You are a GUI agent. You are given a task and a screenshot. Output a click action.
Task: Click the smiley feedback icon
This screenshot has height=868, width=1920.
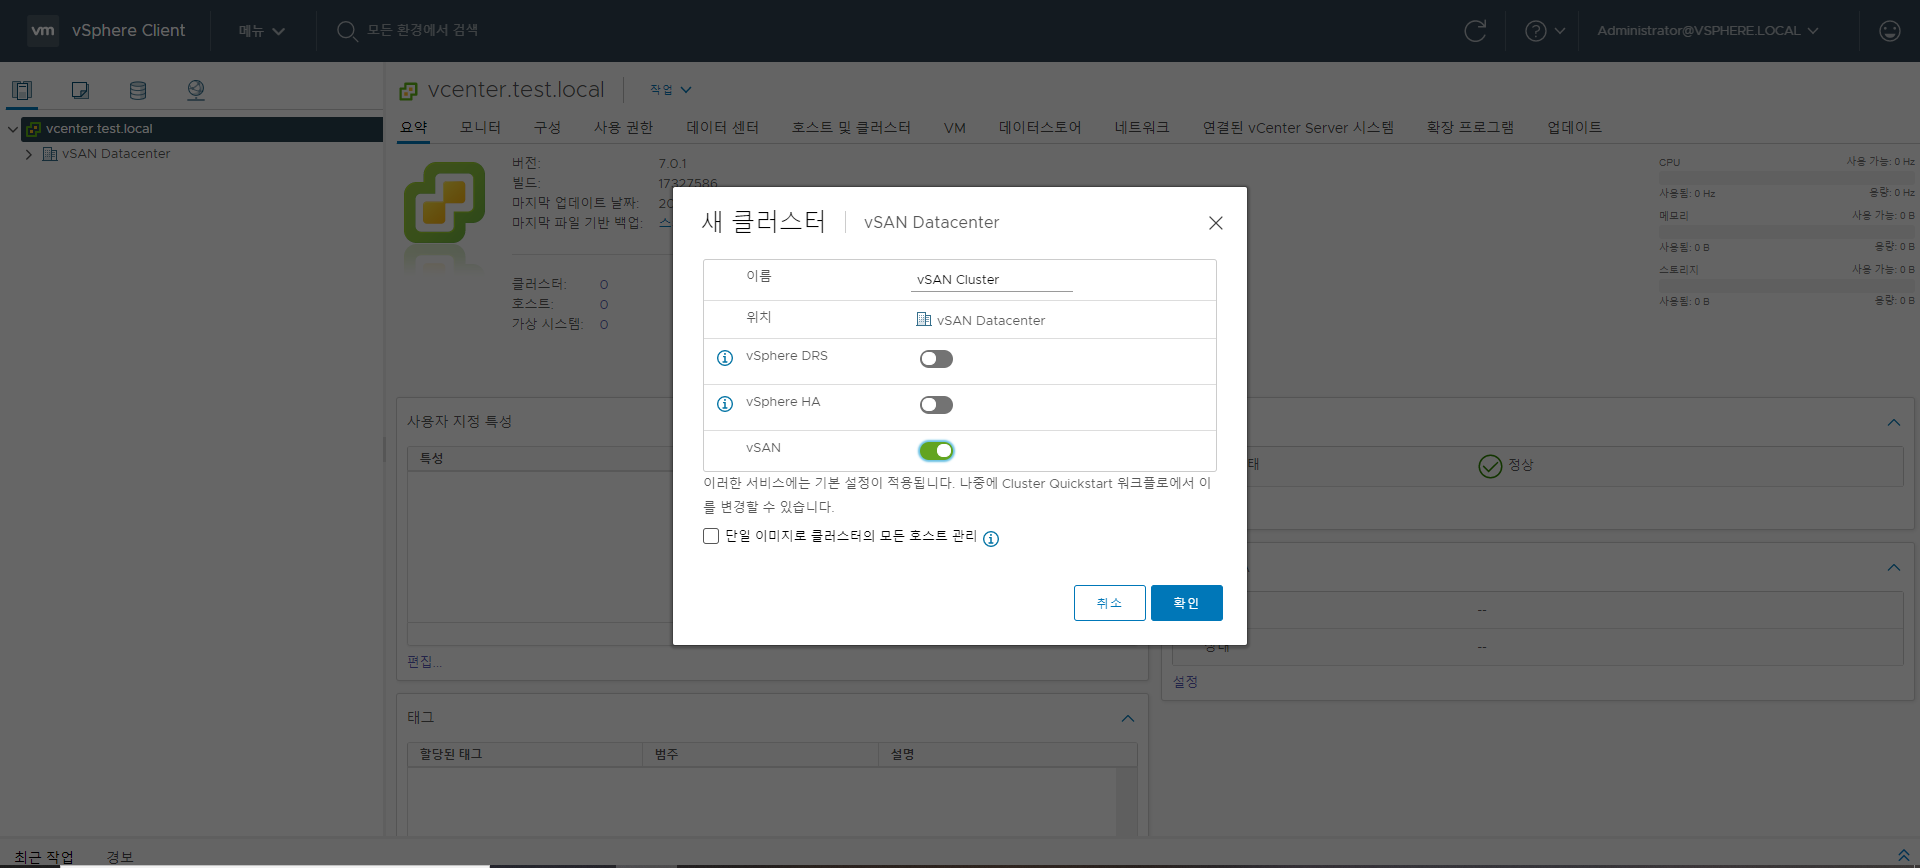coord(1890,31)
